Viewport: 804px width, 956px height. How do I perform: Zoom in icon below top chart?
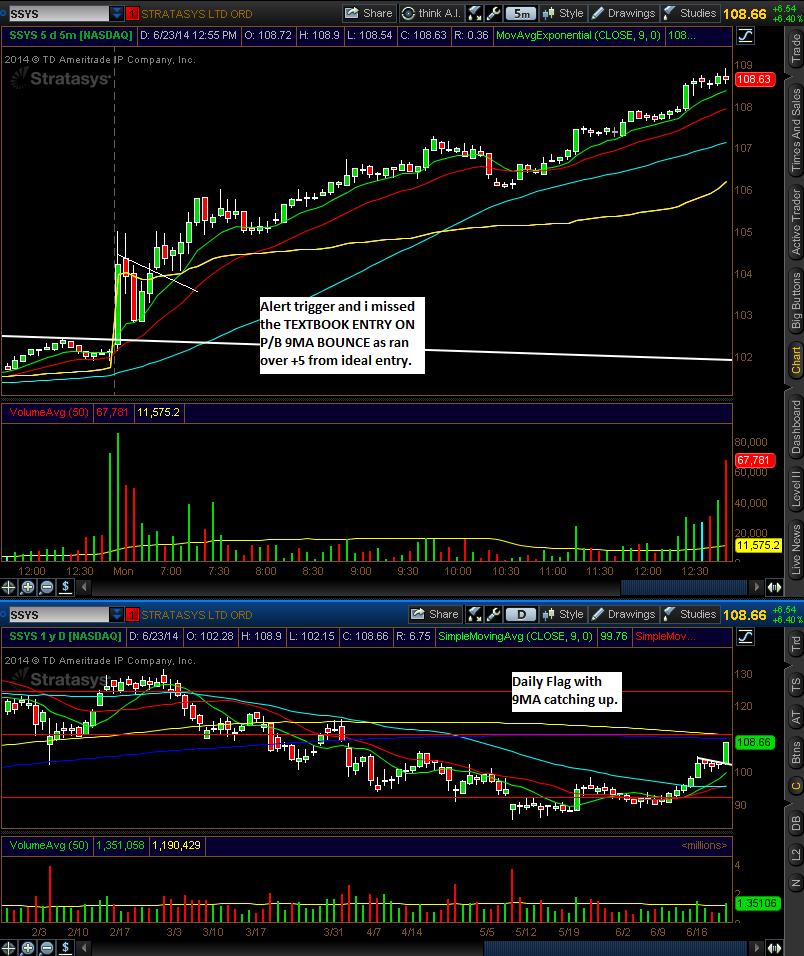[27, 587]
